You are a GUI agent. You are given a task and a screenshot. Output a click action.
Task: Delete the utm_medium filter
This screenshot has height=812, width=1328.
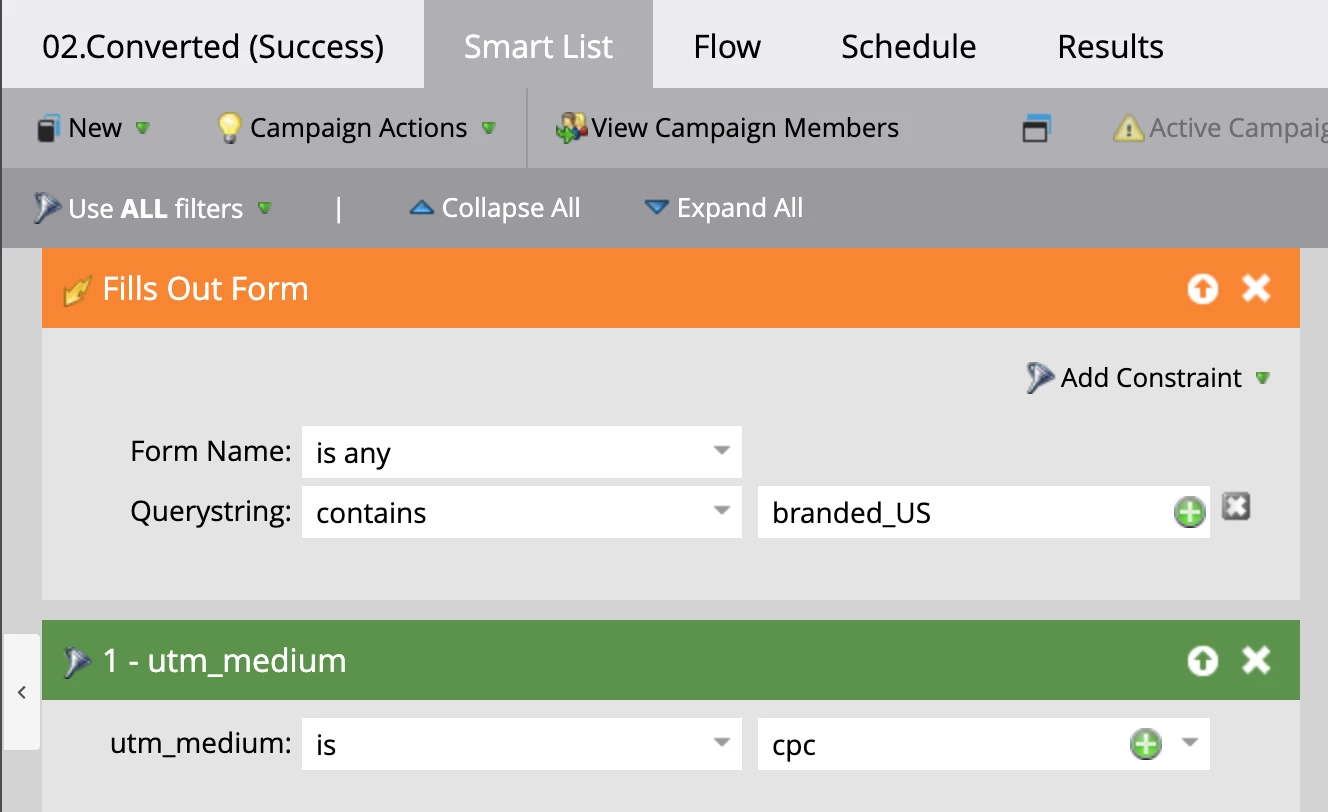coord(1256,661)
